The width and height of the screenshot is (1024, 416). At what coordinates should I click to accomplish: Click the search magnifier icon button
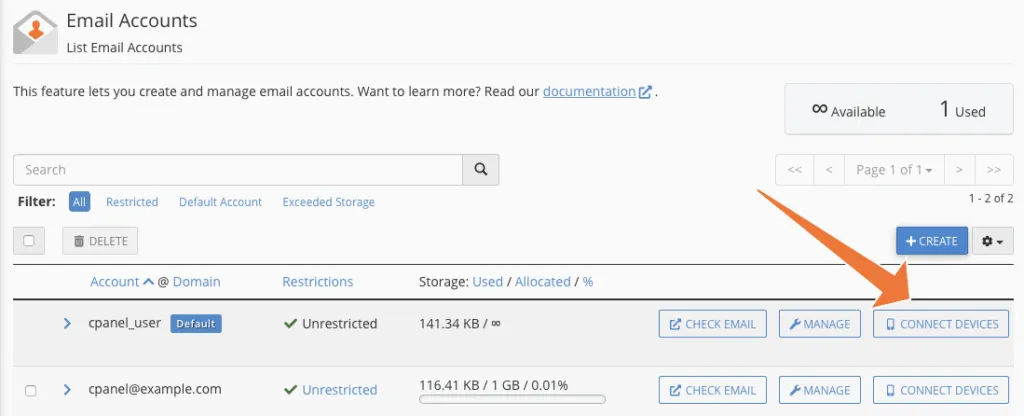tap(481, 170)
